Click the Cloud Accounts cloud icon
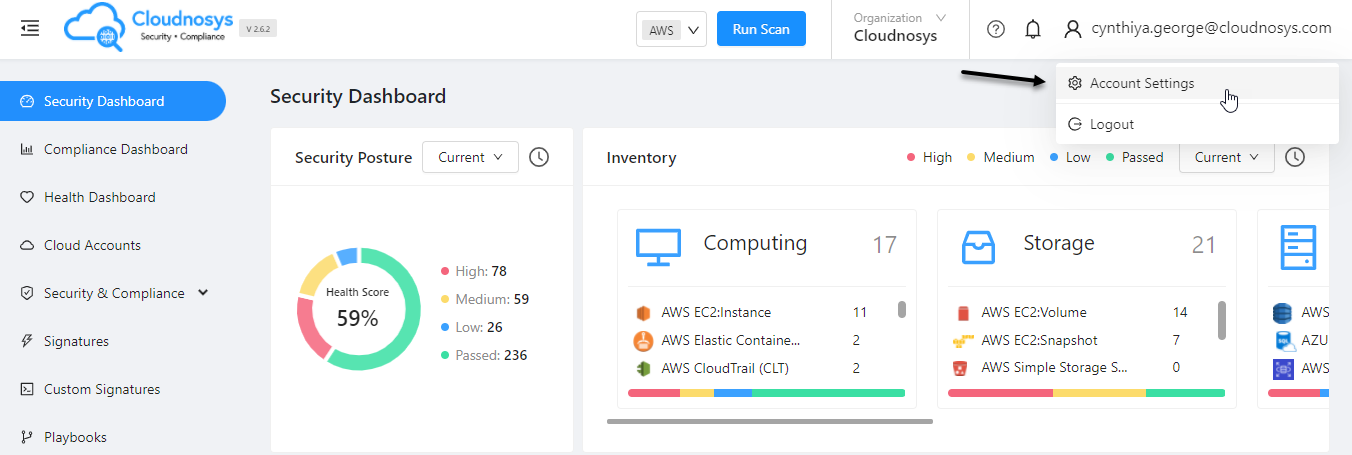This screenshot has width=1352, height=455. point(27,245)
